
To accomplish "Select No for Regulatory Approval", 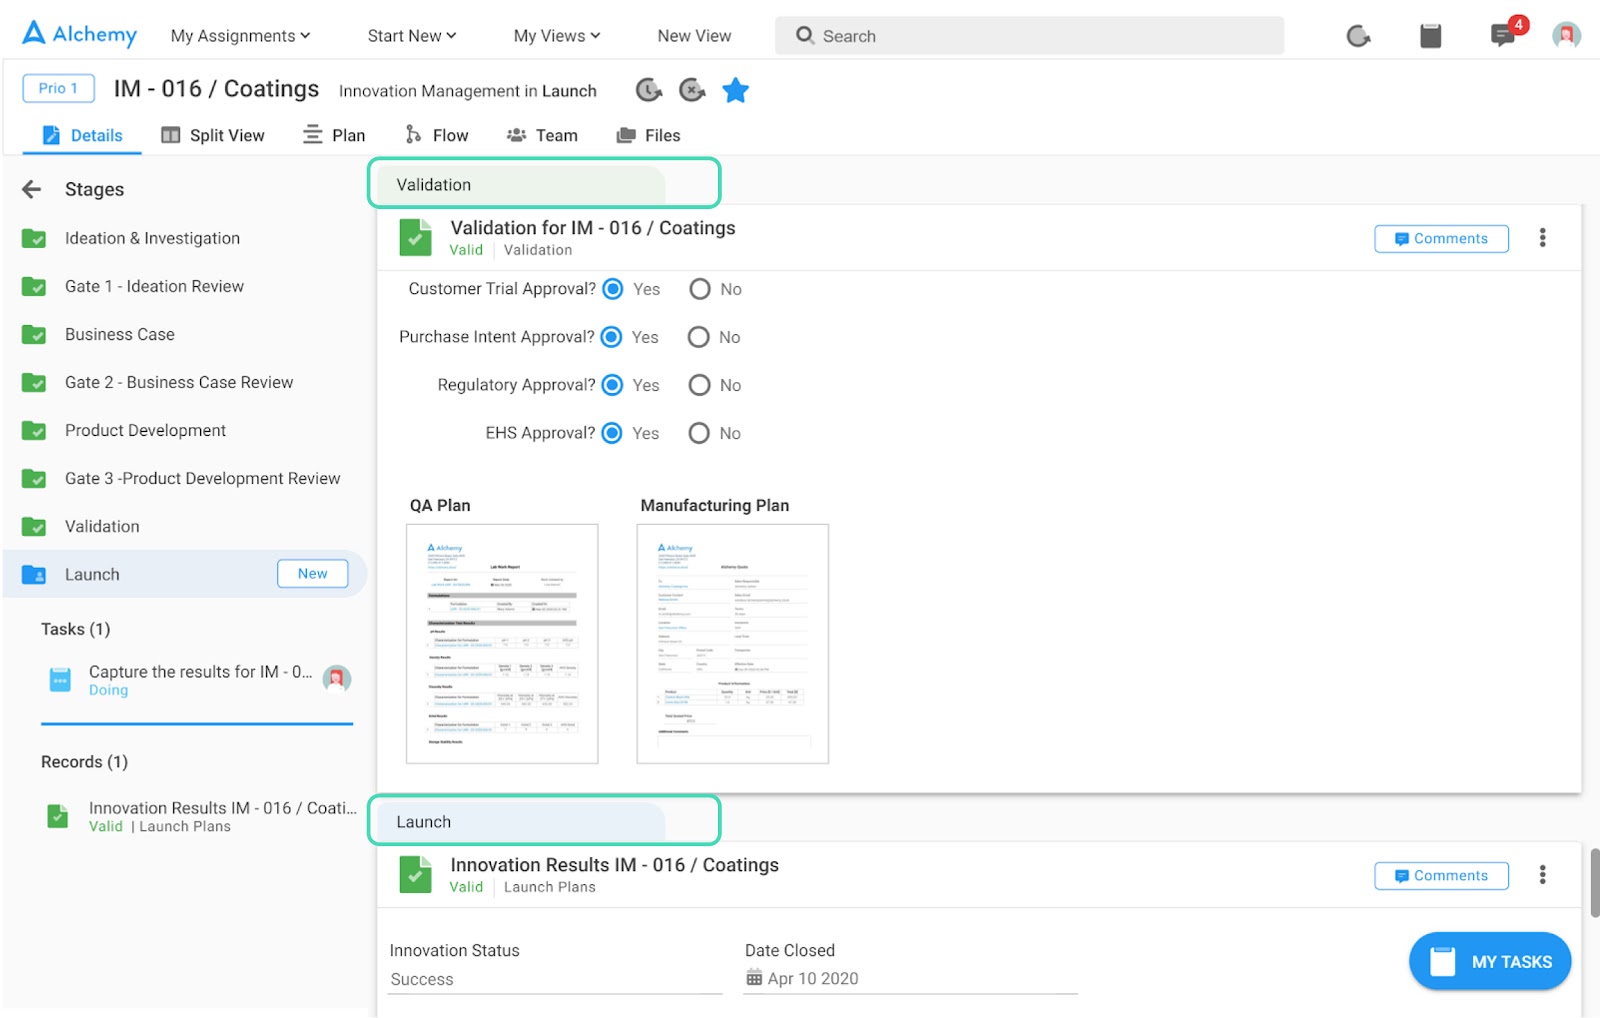I will [x=700, y=385].
